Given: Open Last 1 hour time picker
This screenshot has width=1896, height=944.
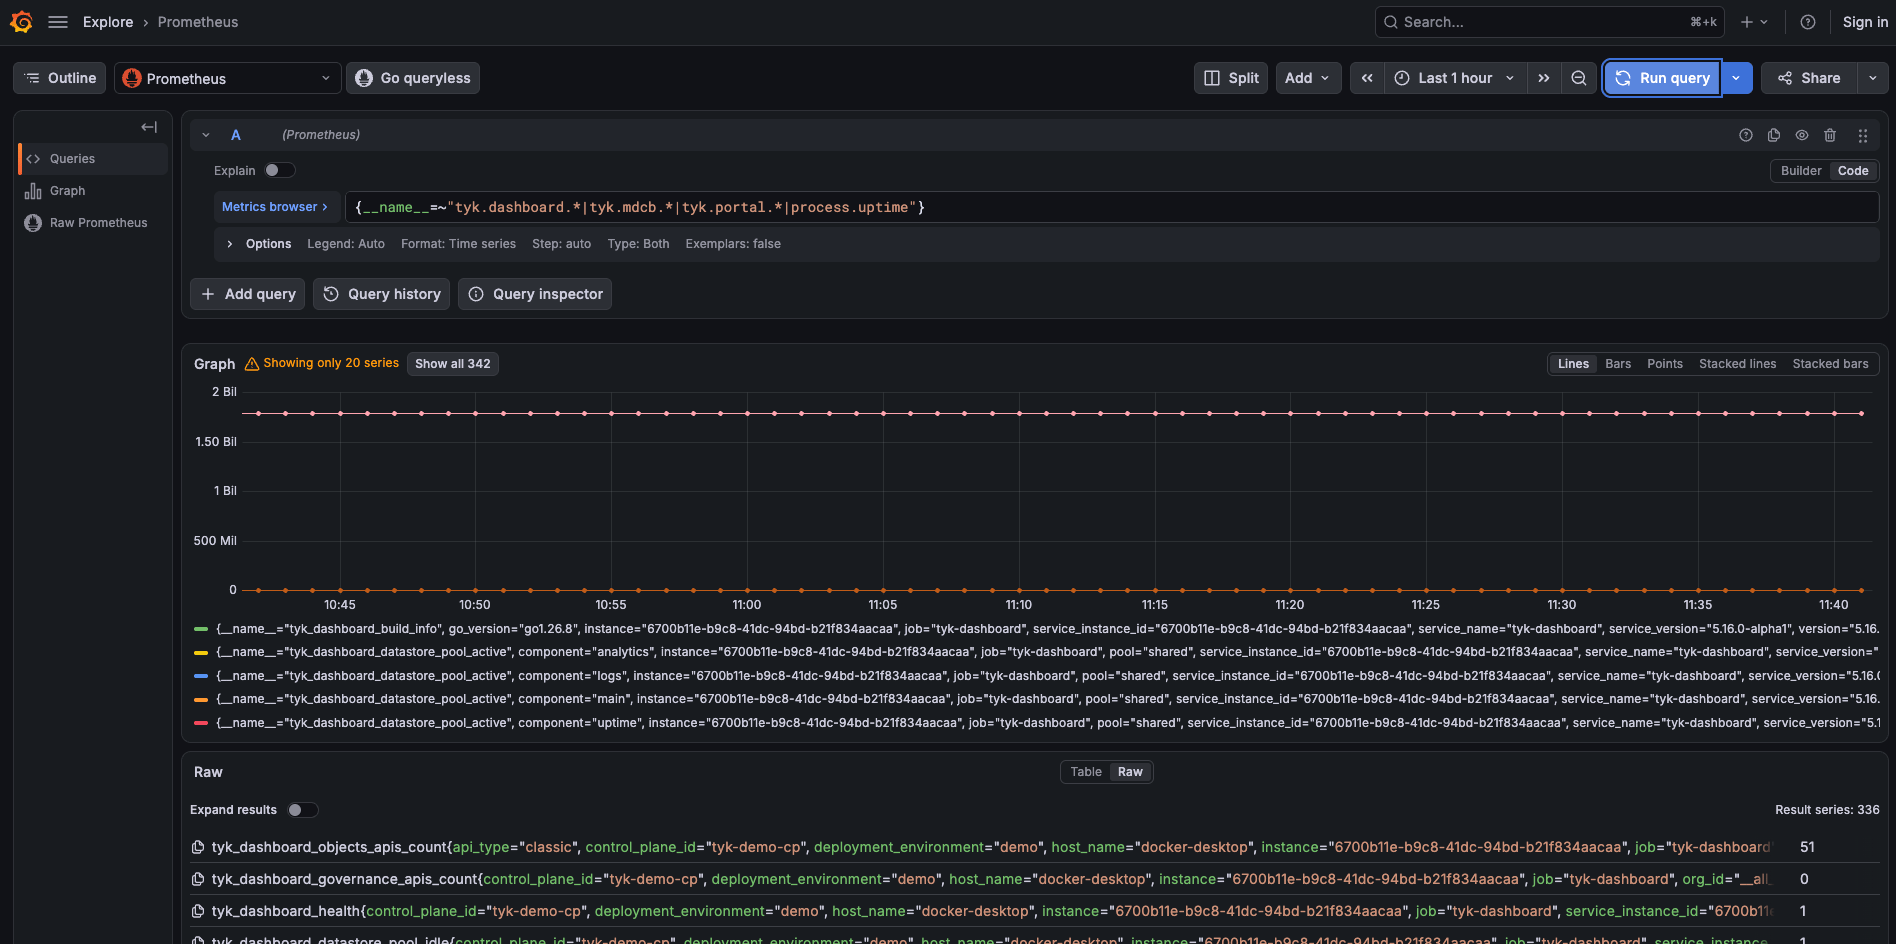Looking at the screenshot, I should click(1456, 78).
